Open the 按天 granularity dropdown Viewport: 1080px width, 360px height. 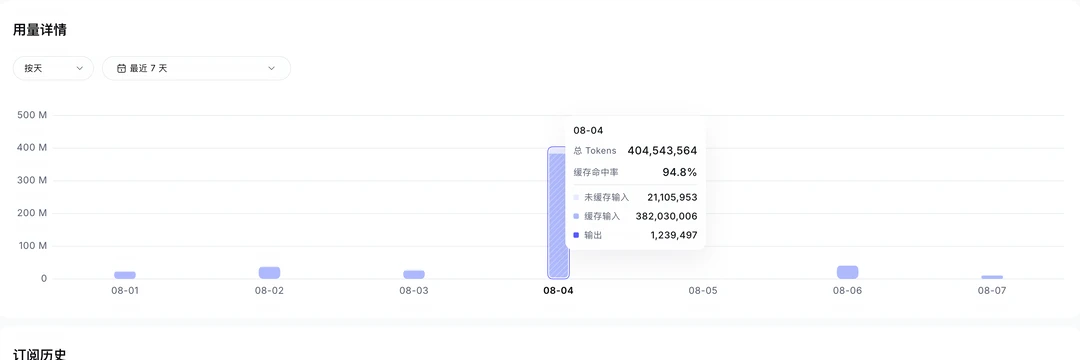tap(53, 68)
